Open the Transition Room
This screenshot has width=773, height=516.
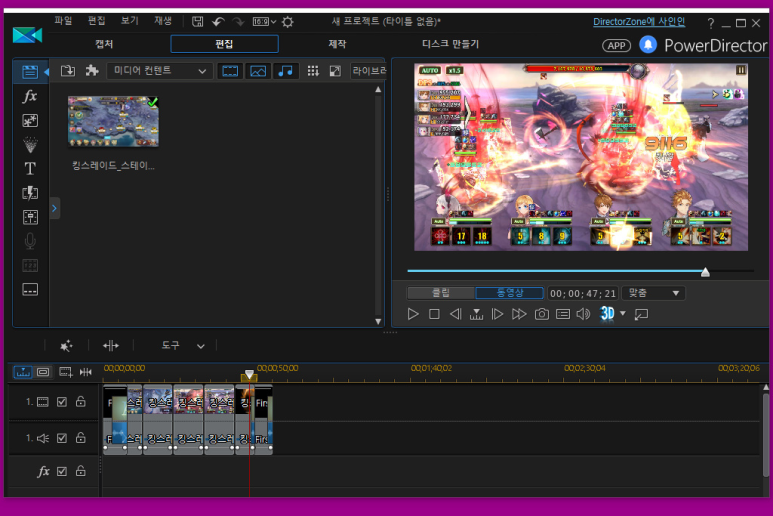30,193
